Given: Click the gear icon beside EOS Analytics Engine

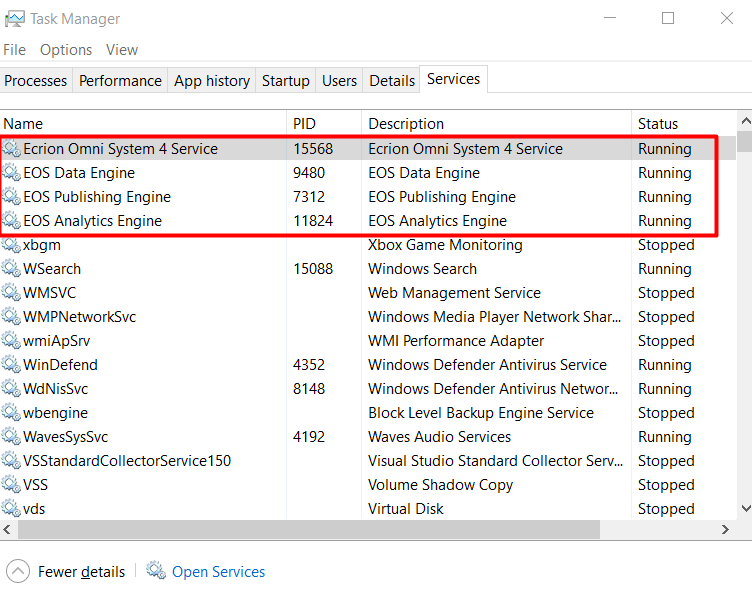Looking at the screenshot, I should coord(11,220).
